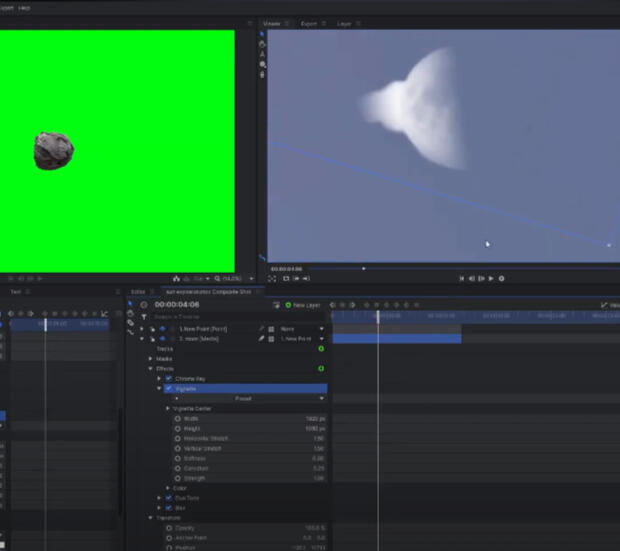Screen dimensions: 620x551
Task: Click the New Layer button
Action: pos(303,305)
